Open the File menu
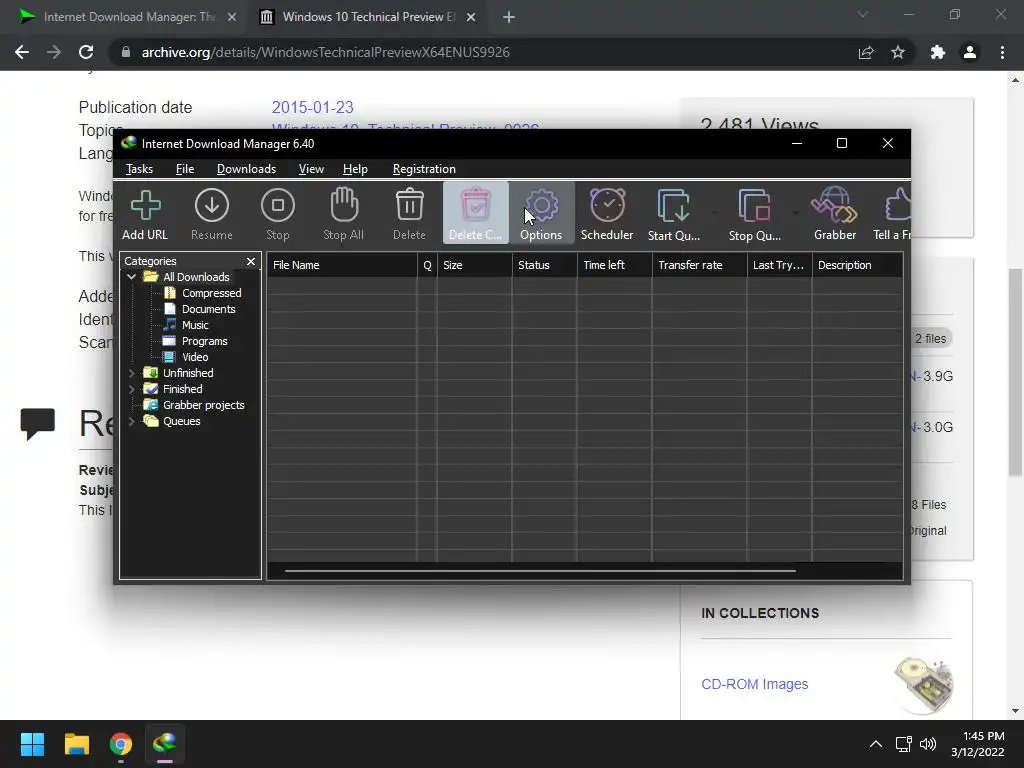Screen dimensions: 1024x768 tap(185, 169)
